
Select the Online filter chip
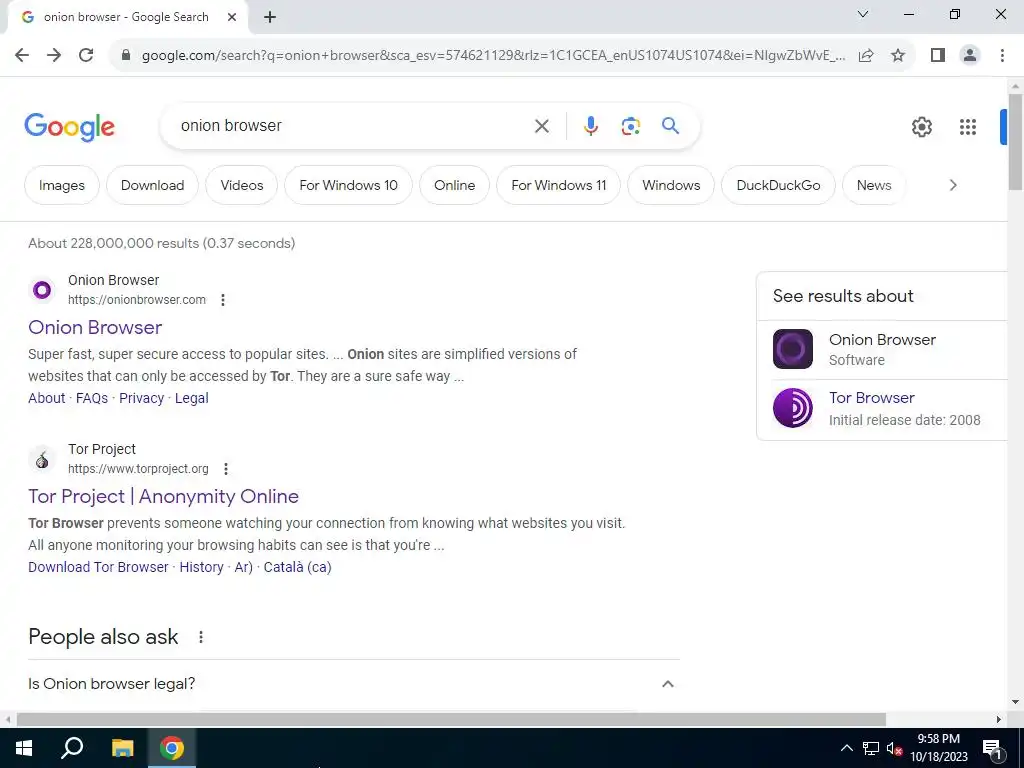click(x=455, y=185)
